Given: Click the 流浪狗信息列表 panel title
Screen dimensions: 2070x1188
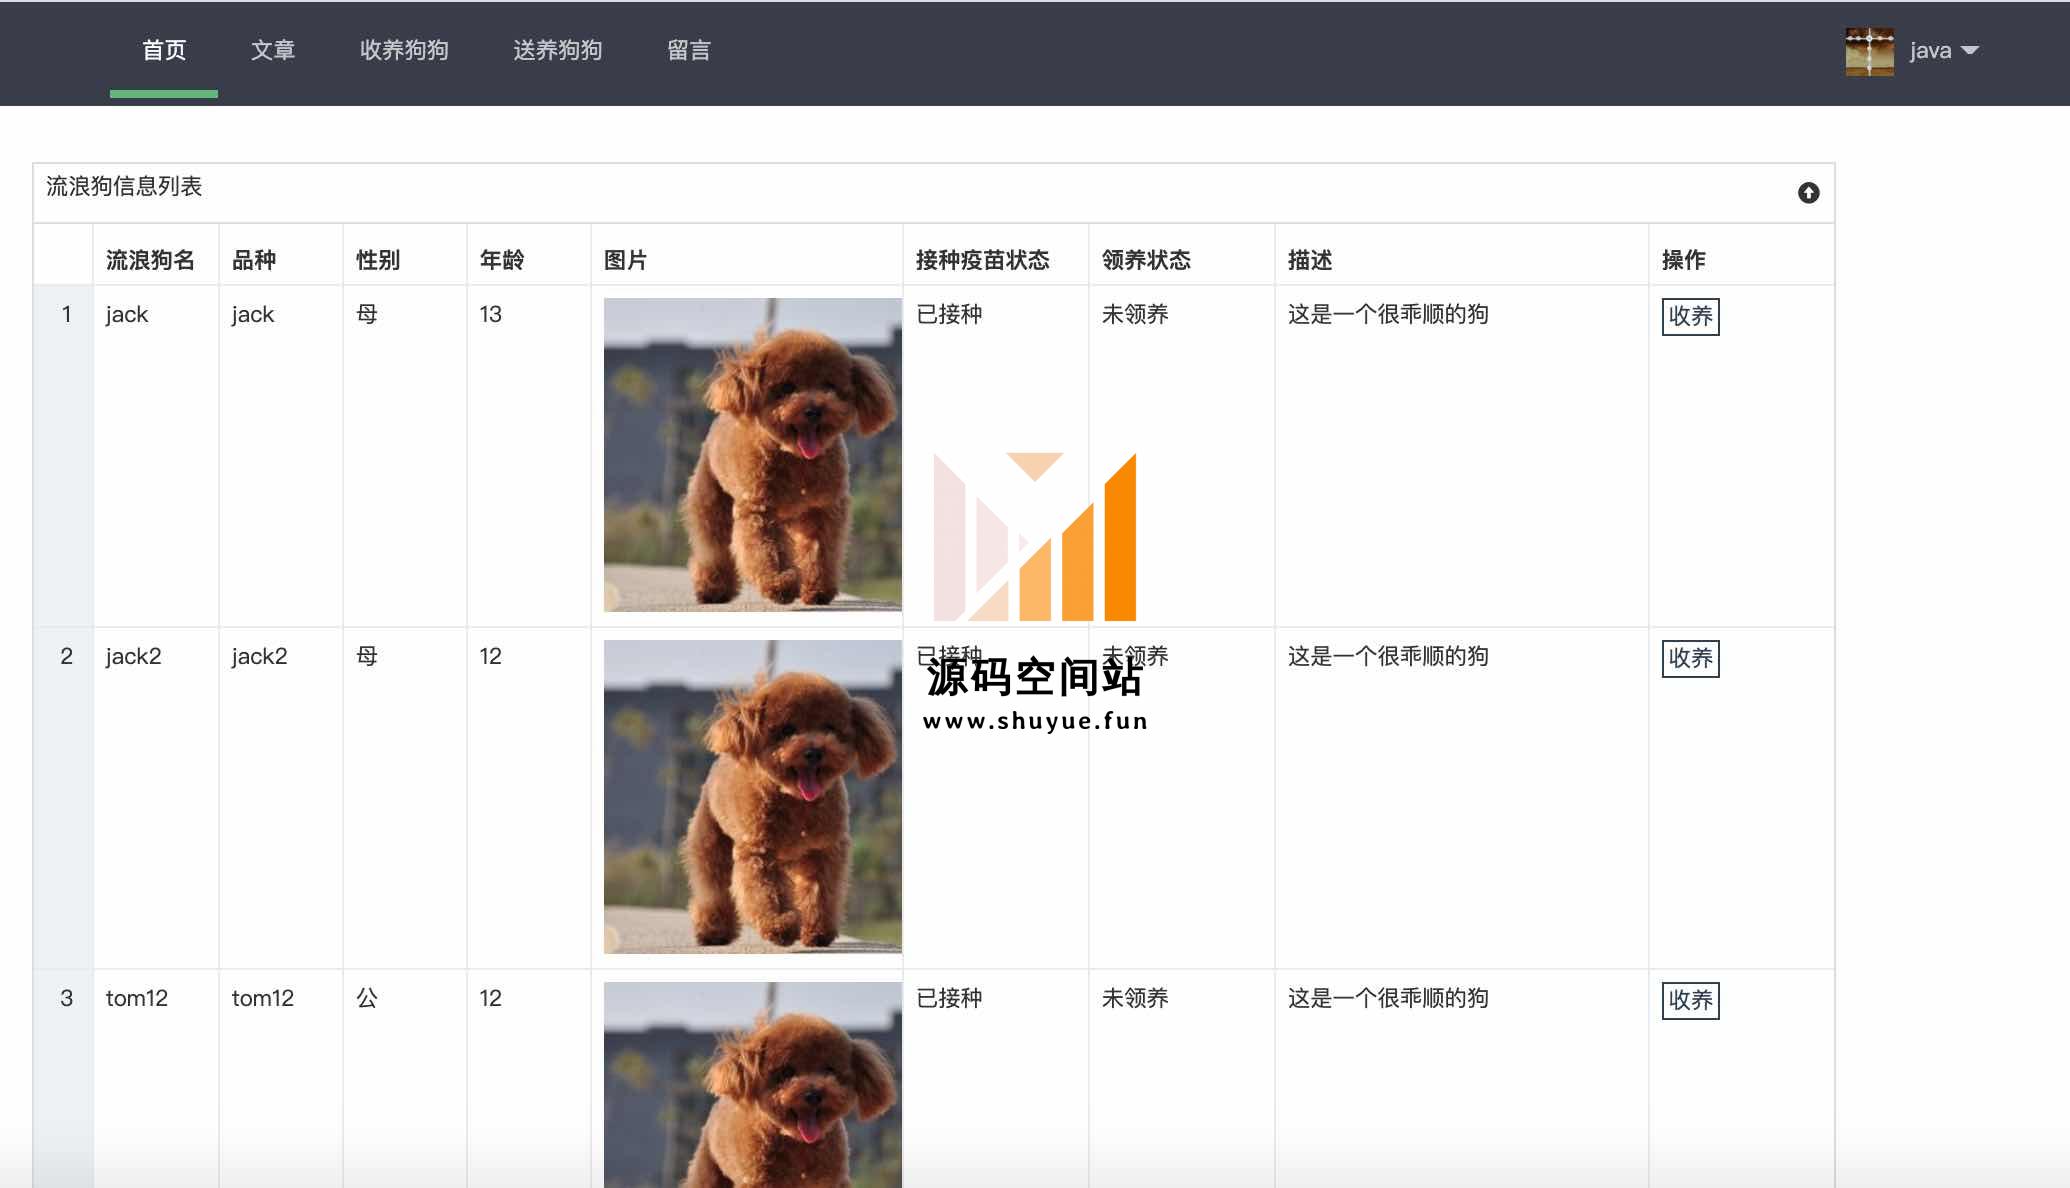Looking at the screenshot, I should click(124, 187).
